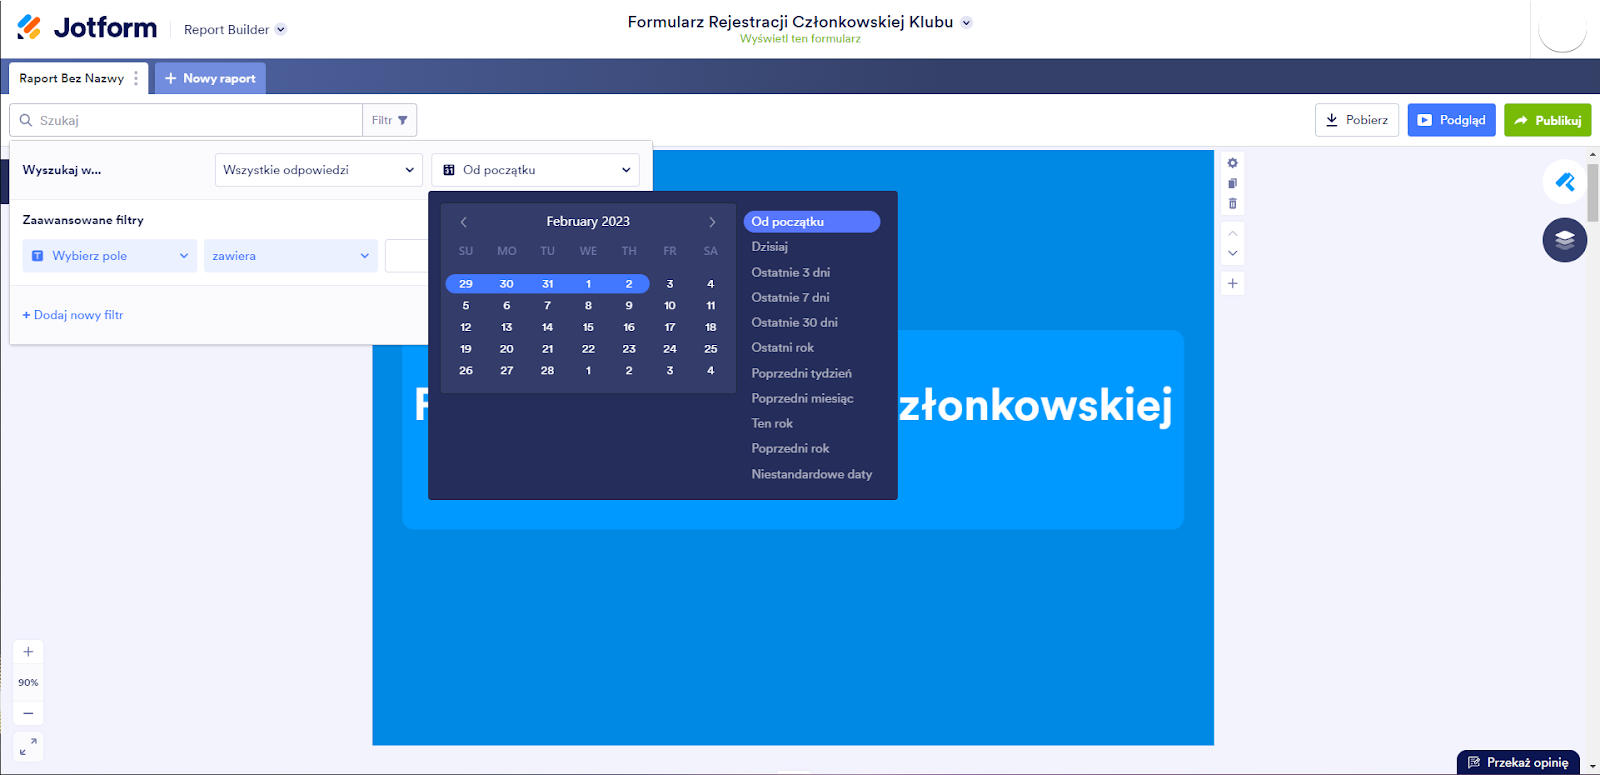Click the Wyszukaj w... label
Image resolution: width=1600 pixels, height=775 pixels.
point(62,170)
